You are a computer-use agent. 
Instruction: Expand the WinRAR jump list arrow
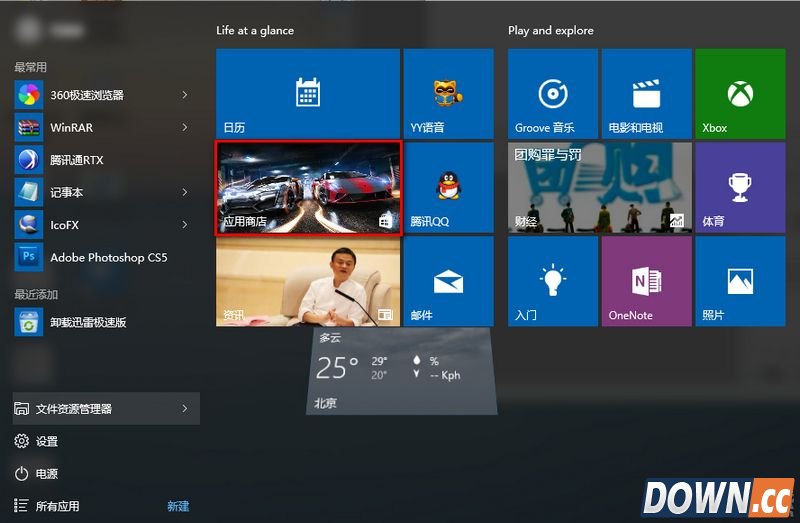[185, 127]
